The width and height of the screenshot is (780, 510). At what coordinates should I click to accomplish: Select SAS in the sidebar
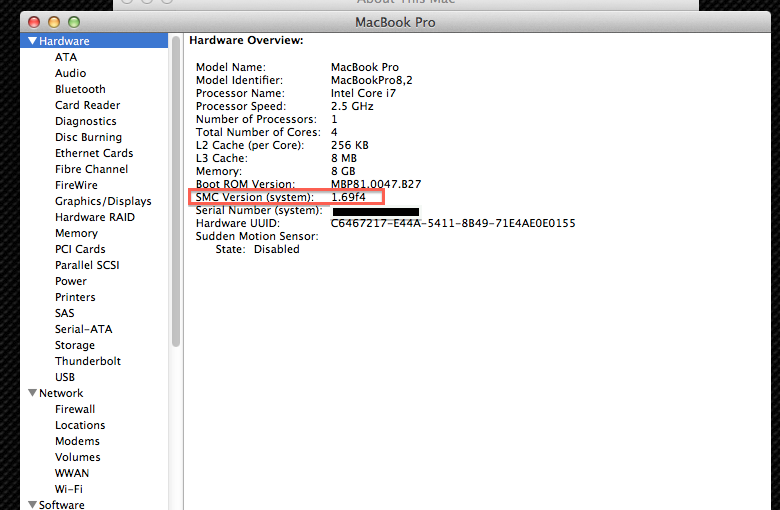pyautogui.click(x=65, y=313)
